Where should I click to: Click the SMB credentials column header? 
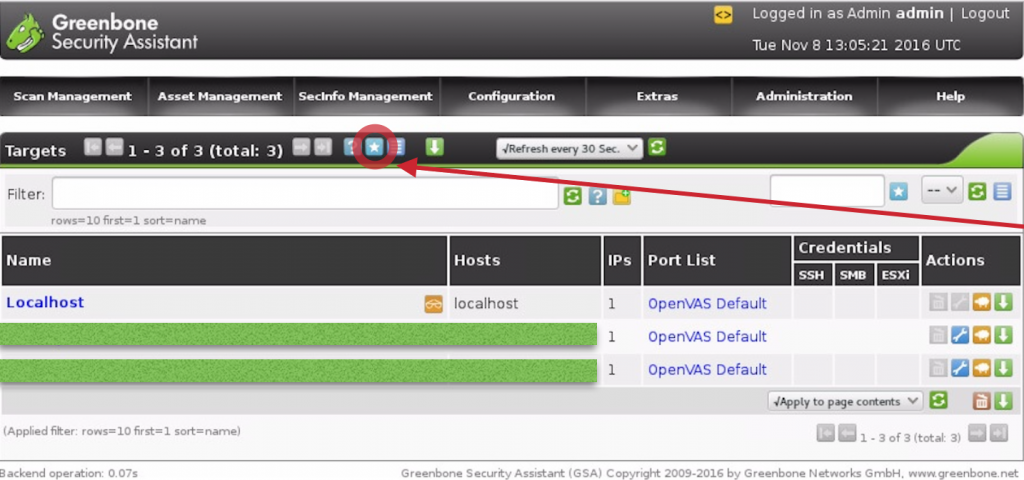853,275
